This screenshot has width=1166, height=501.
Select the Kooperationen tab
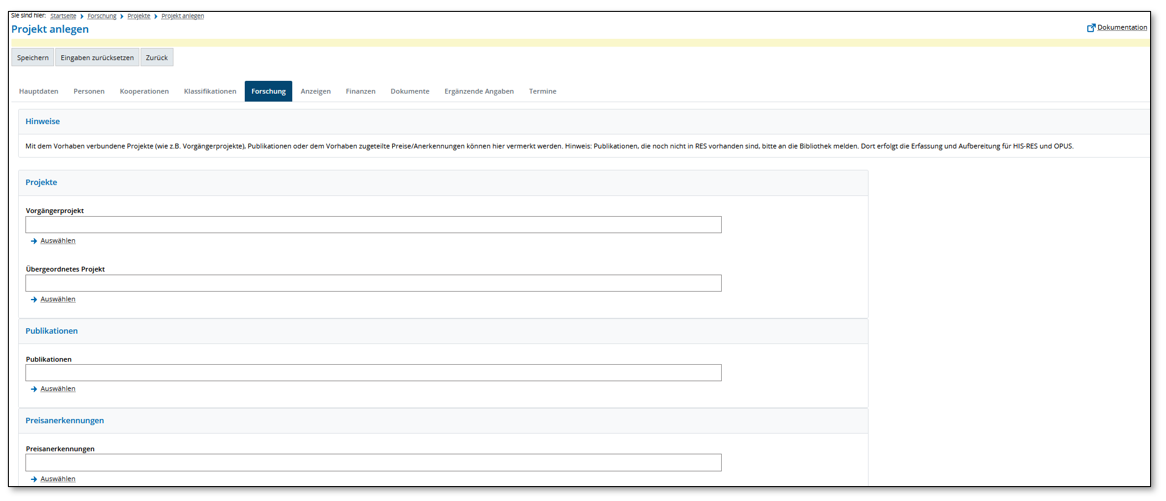point(144,92)
